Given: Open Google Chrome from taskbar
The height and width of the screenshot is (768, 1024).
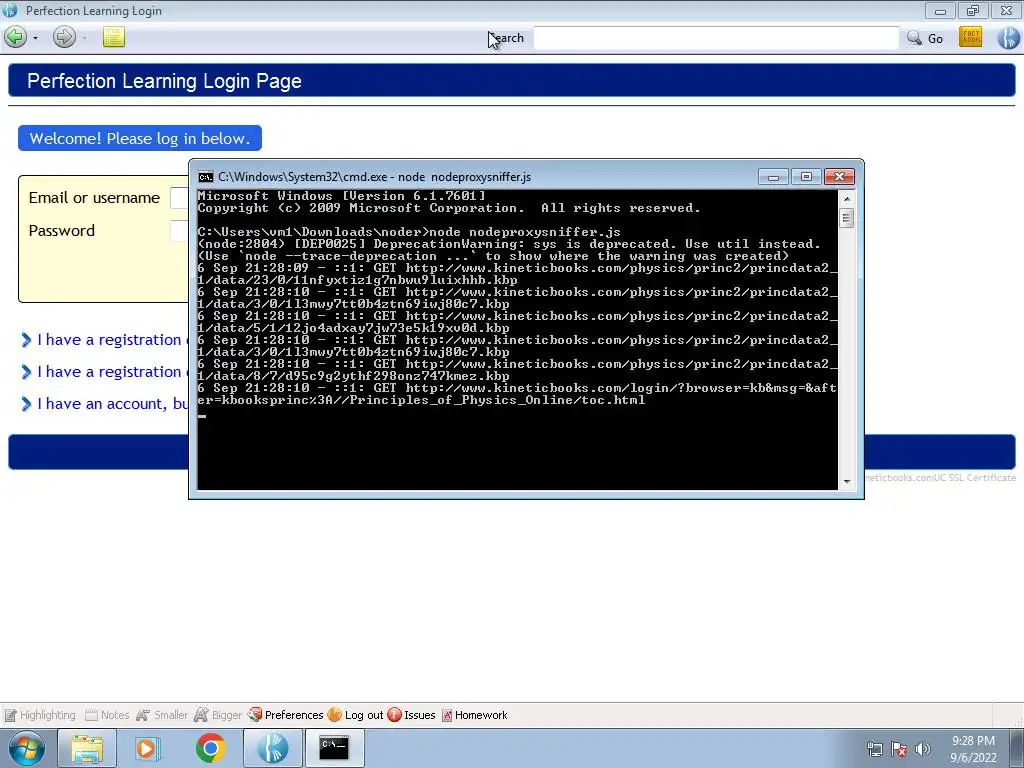Looking at the screenshot, I should 210,748.
